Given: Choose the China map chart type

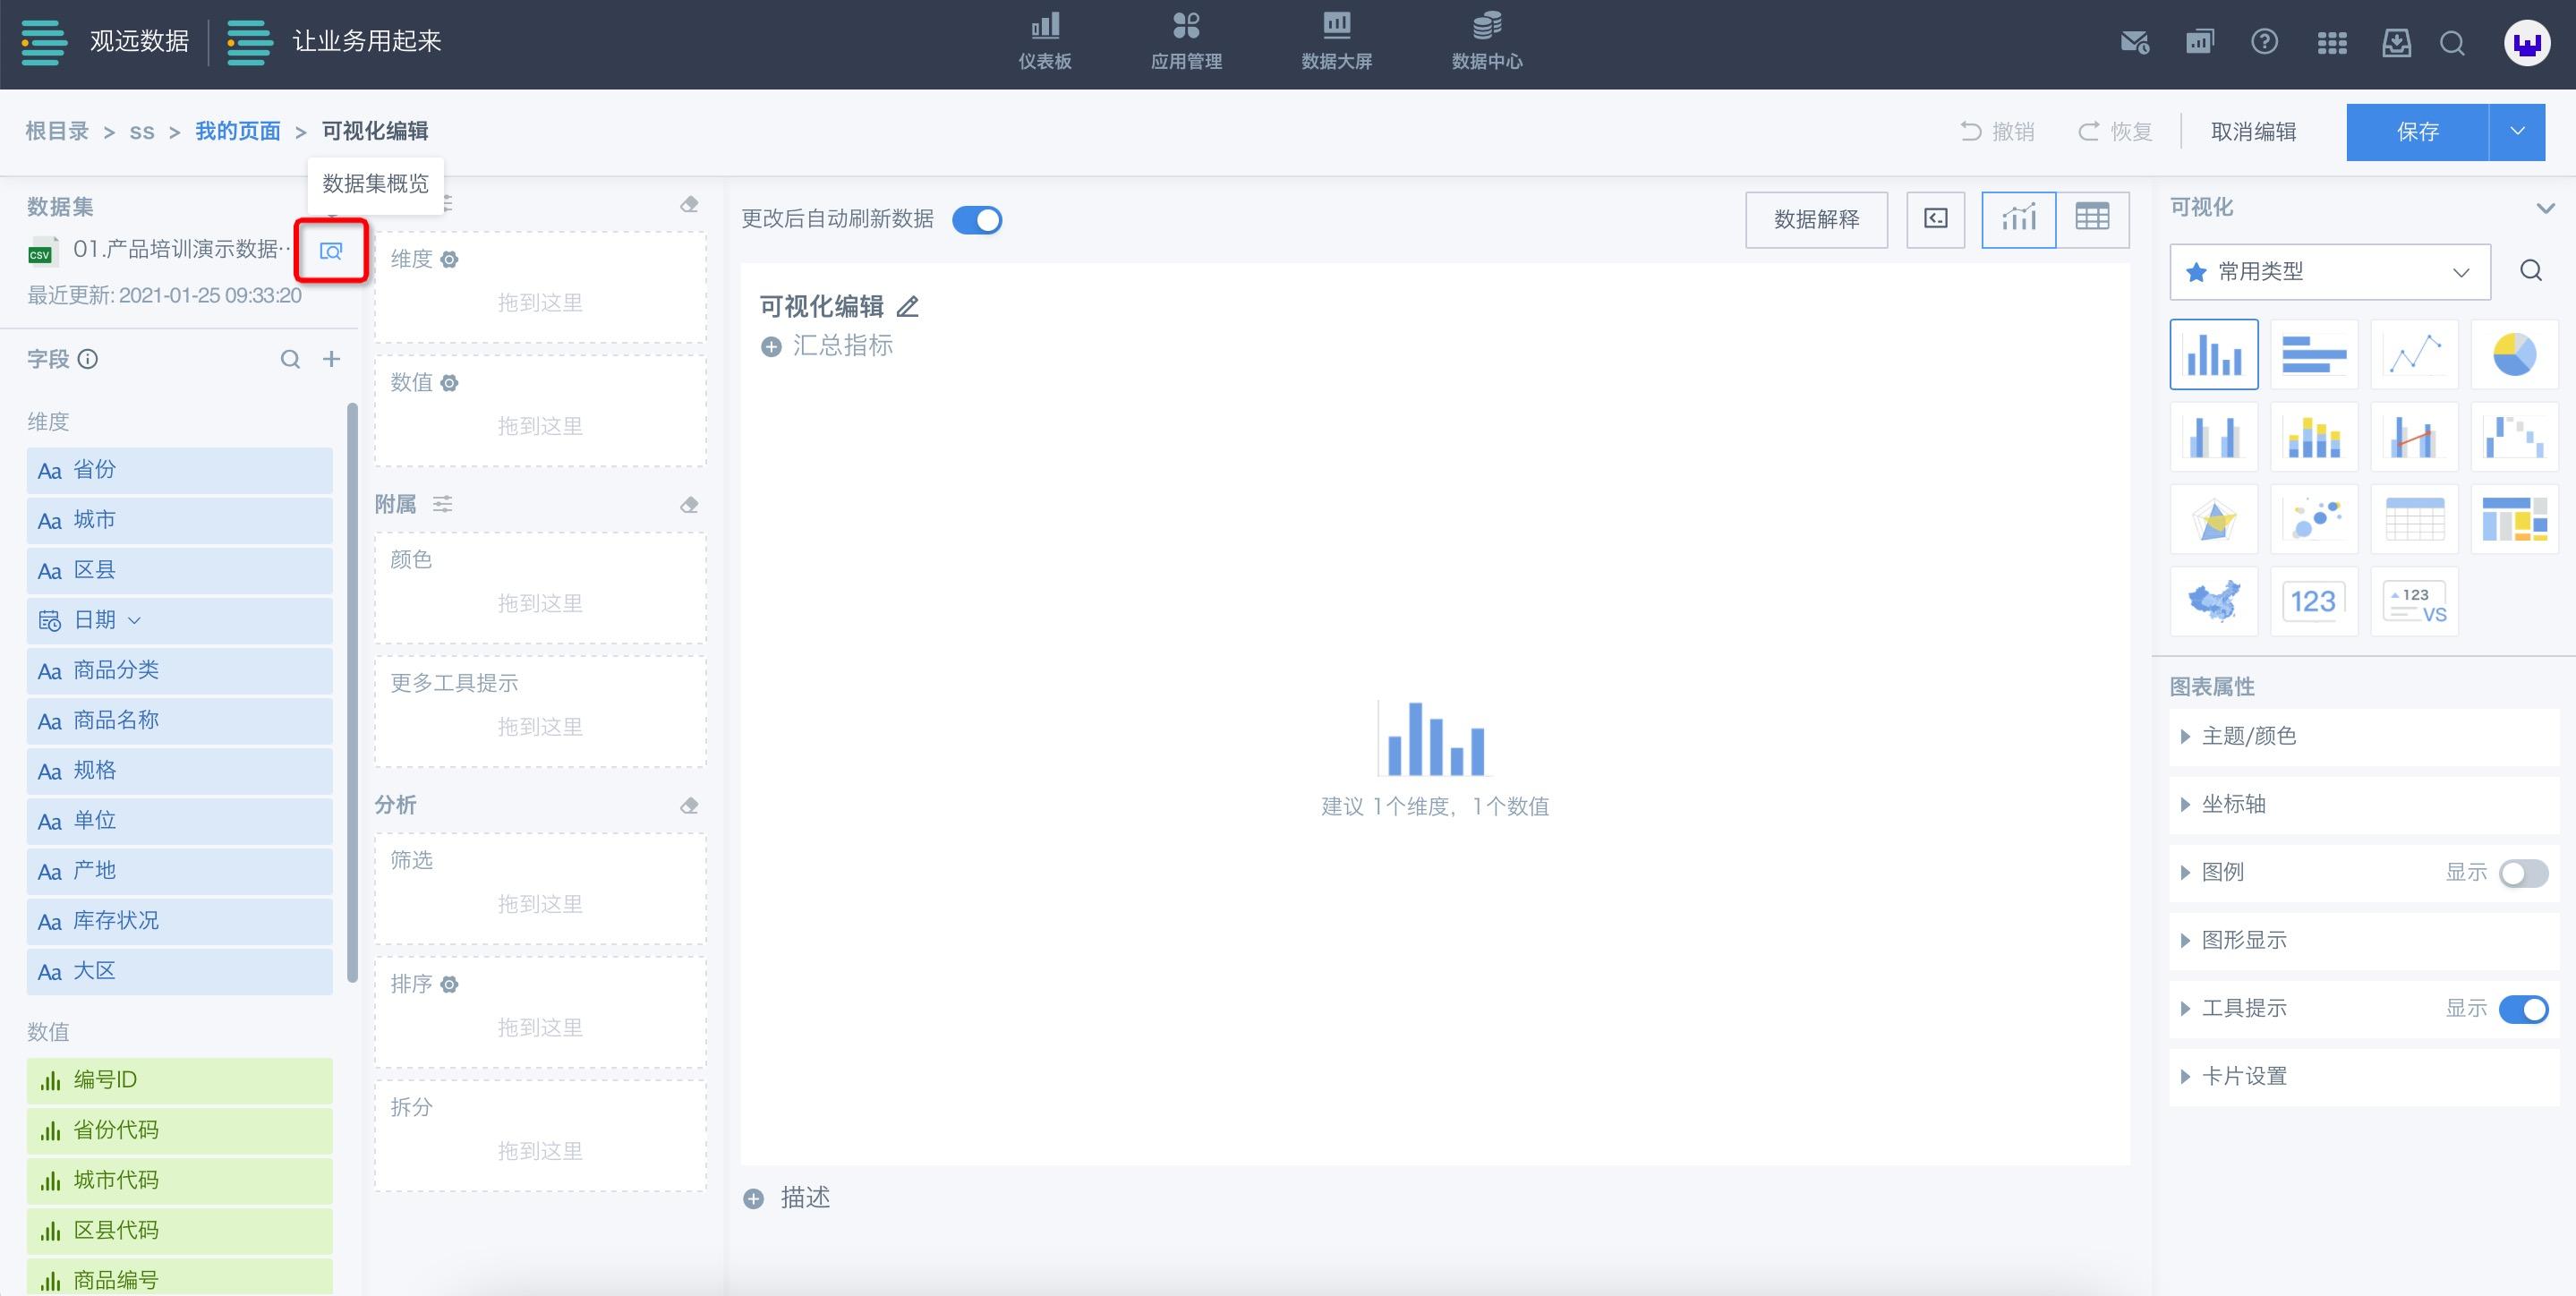Looking at the screenshot, I should pyautogui.click(x=2213, y=602).
